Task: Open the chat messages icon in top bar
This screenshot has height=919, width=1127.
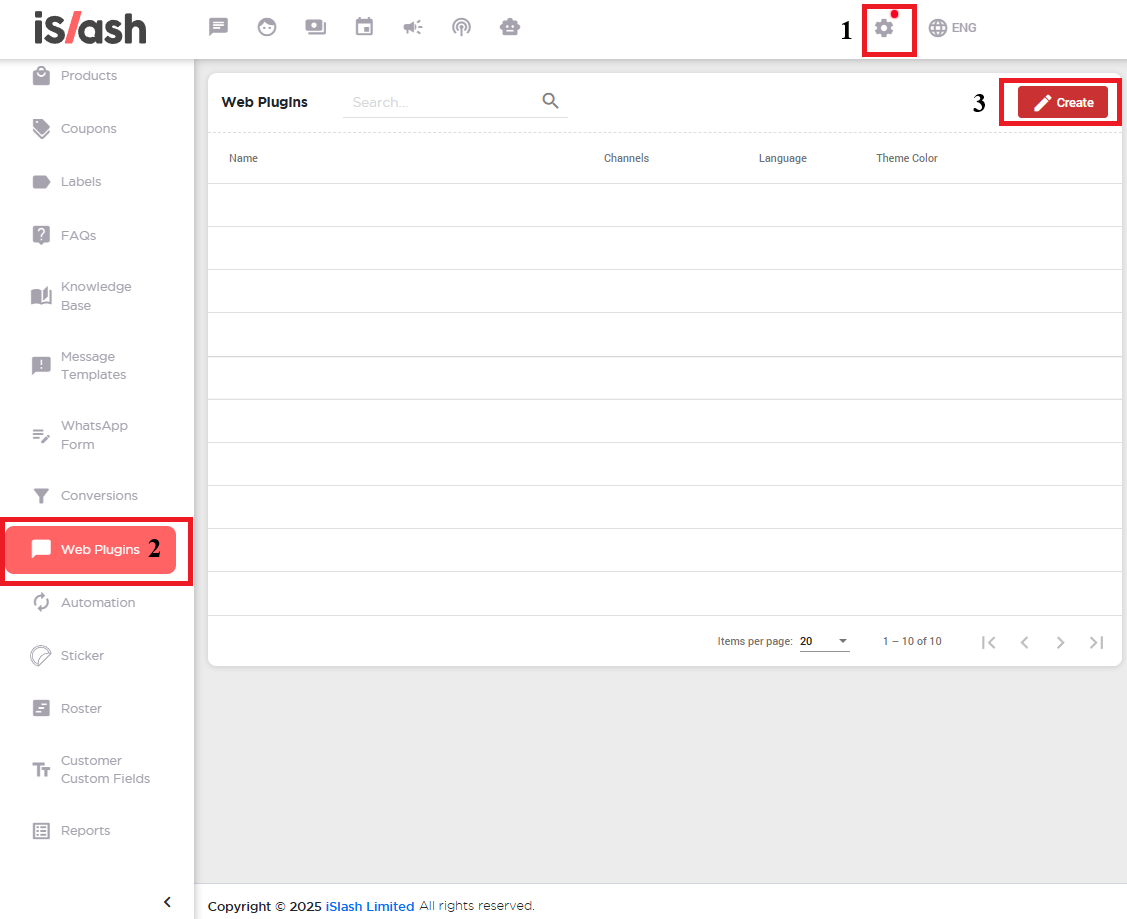Action: 218,27
